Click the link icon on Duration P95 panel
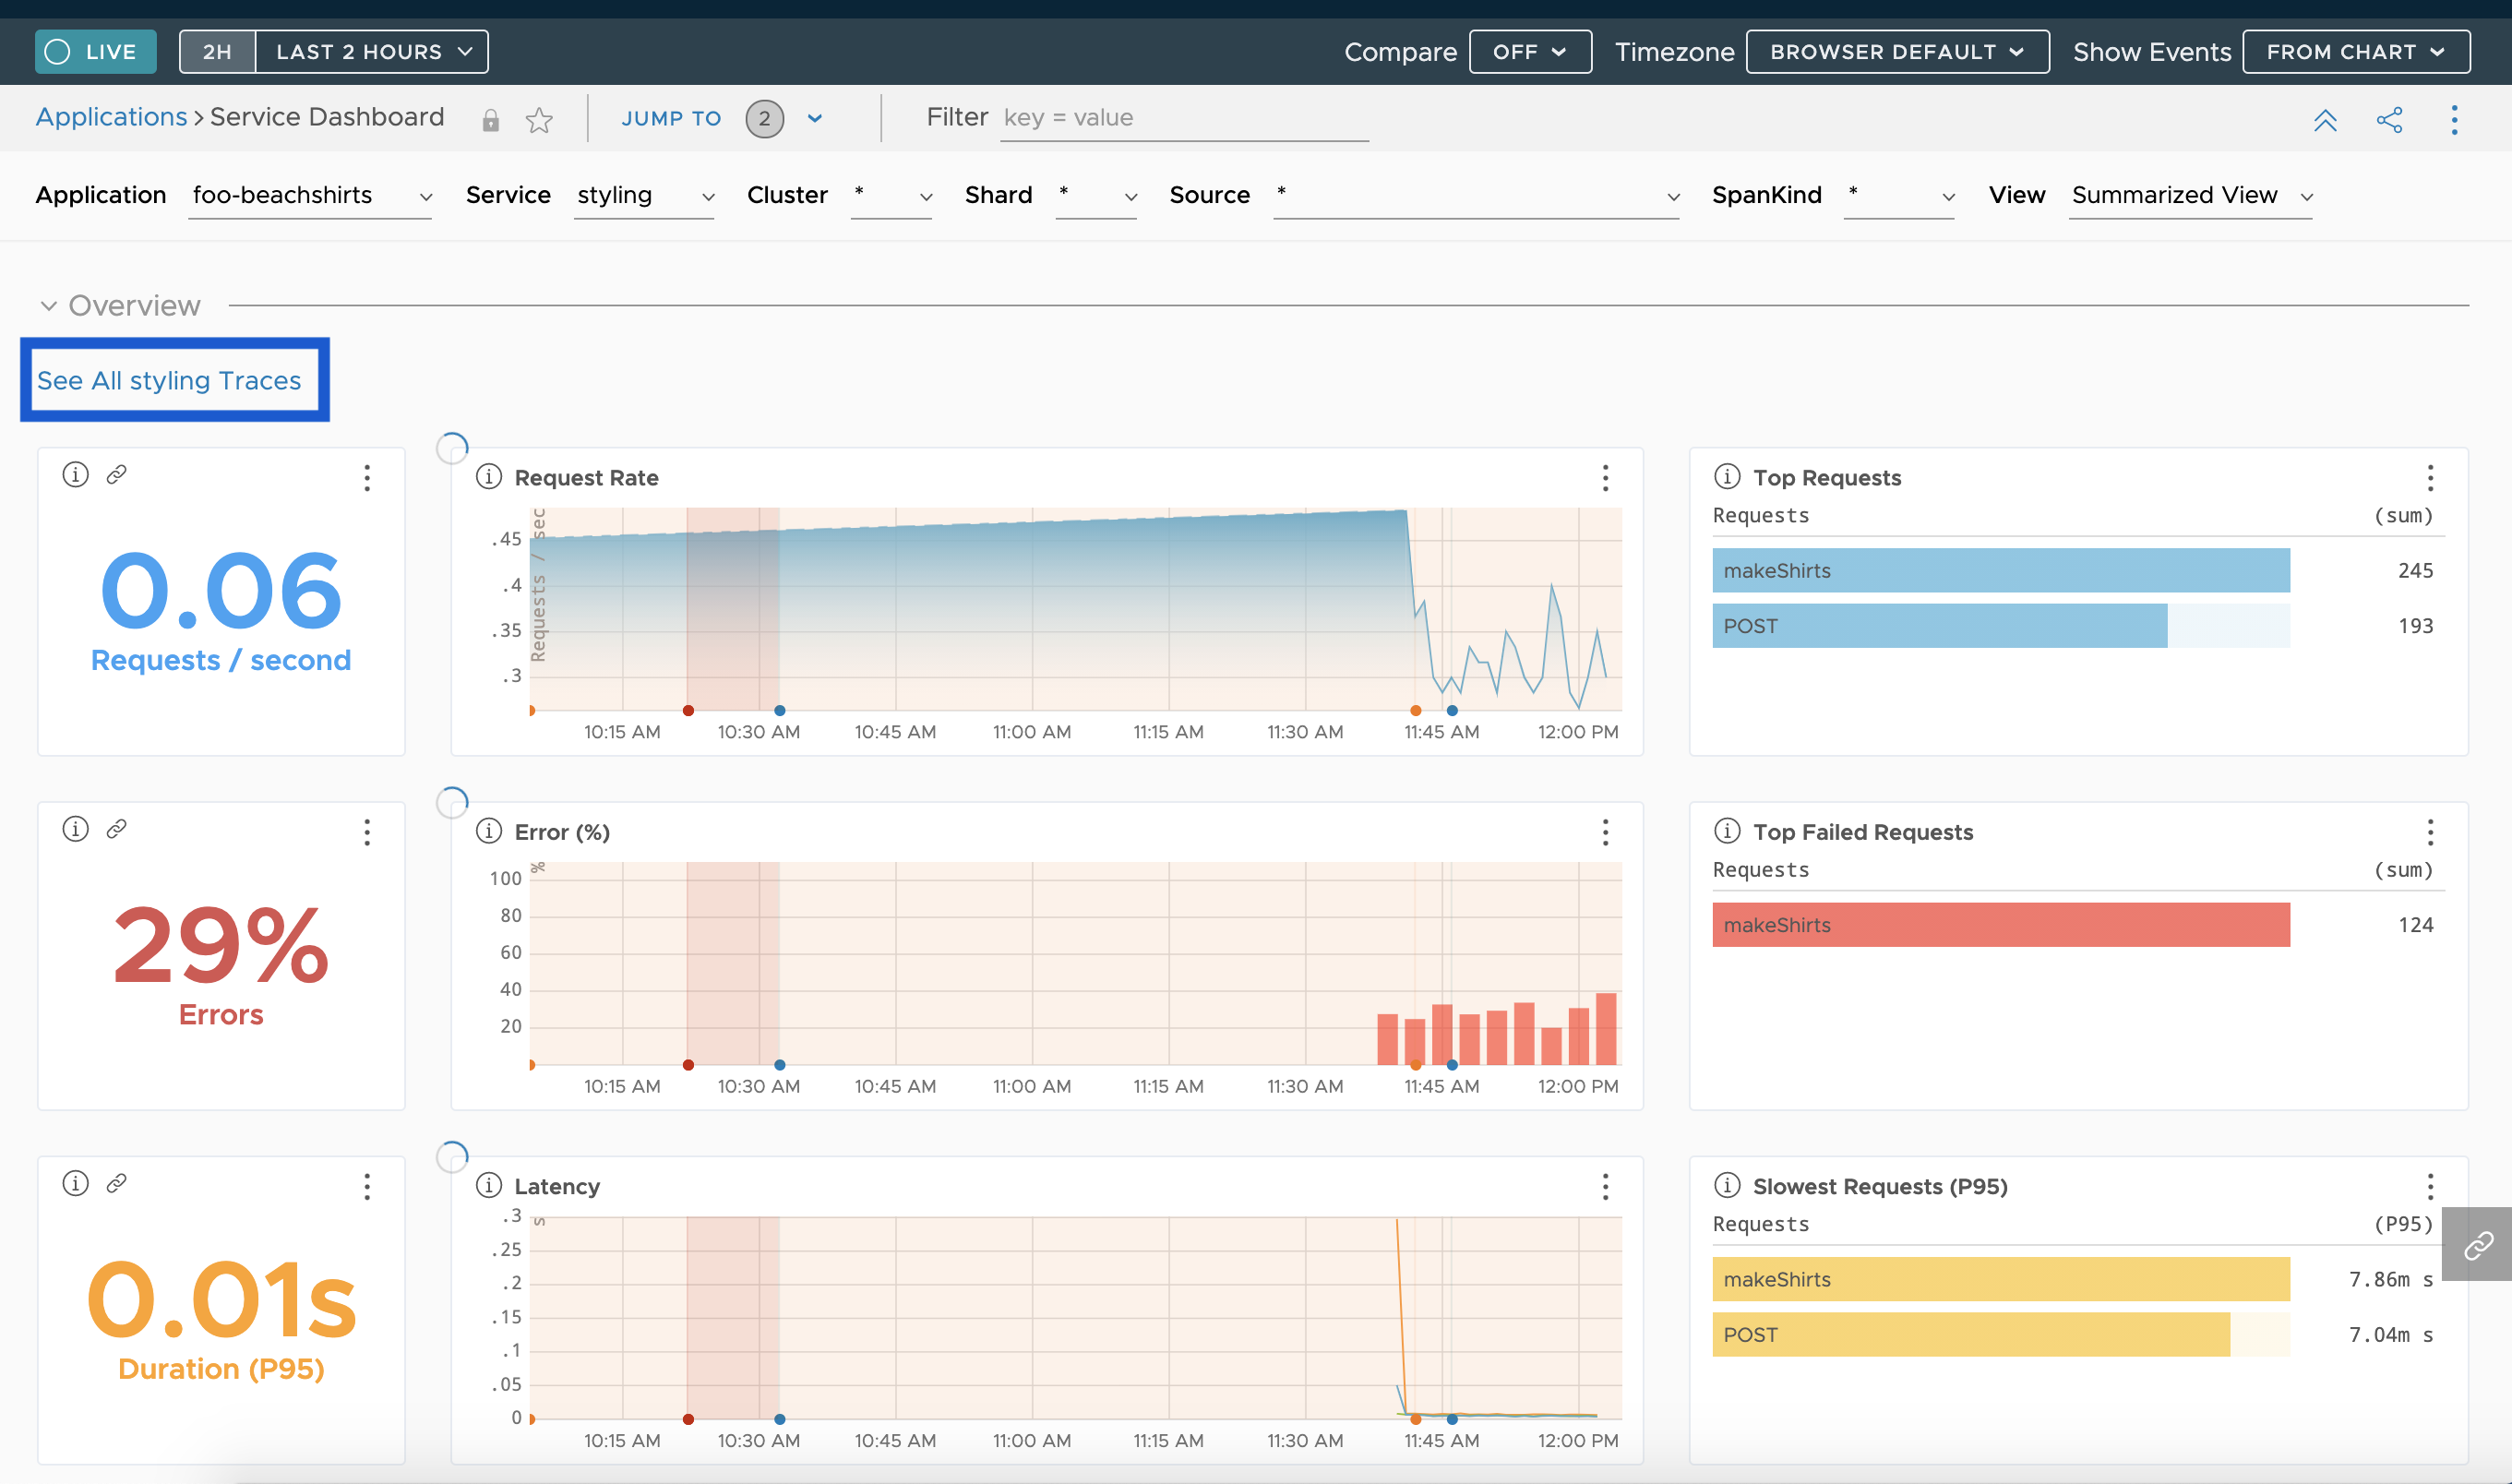This screenshot has width=2512, height=1484. [116, 1182]
